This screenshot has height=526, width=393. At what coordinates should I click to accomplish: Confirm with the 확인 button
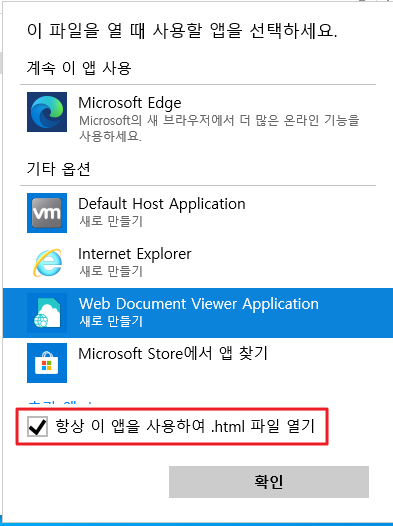pos(269,482)
